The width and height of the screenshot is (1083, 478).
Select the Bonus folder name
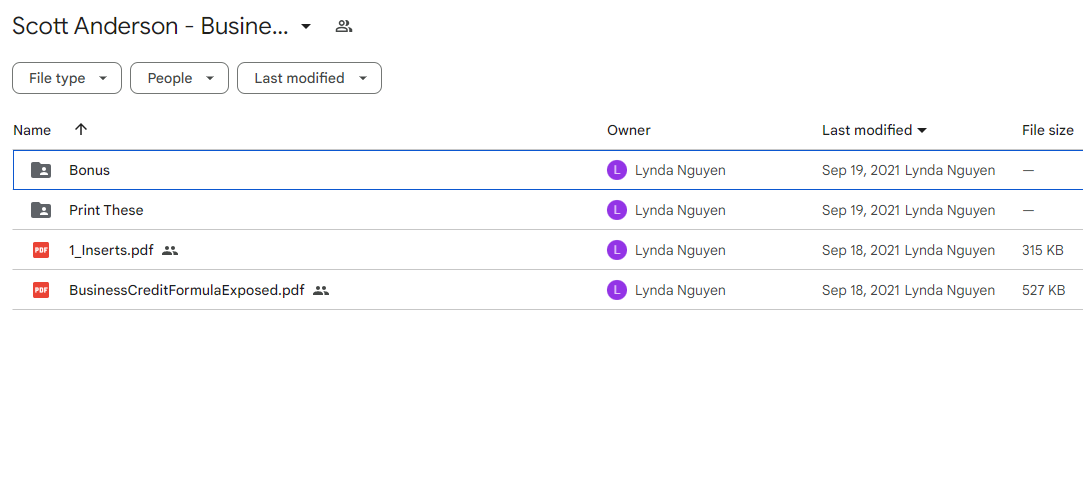[x=89, y=171]
